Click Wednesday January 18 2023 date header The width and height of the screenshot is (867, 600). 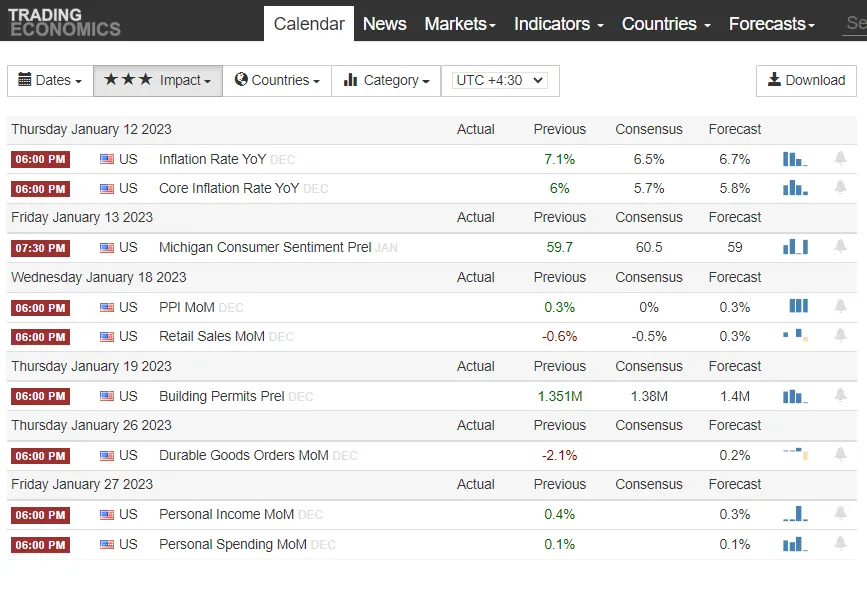98,277
